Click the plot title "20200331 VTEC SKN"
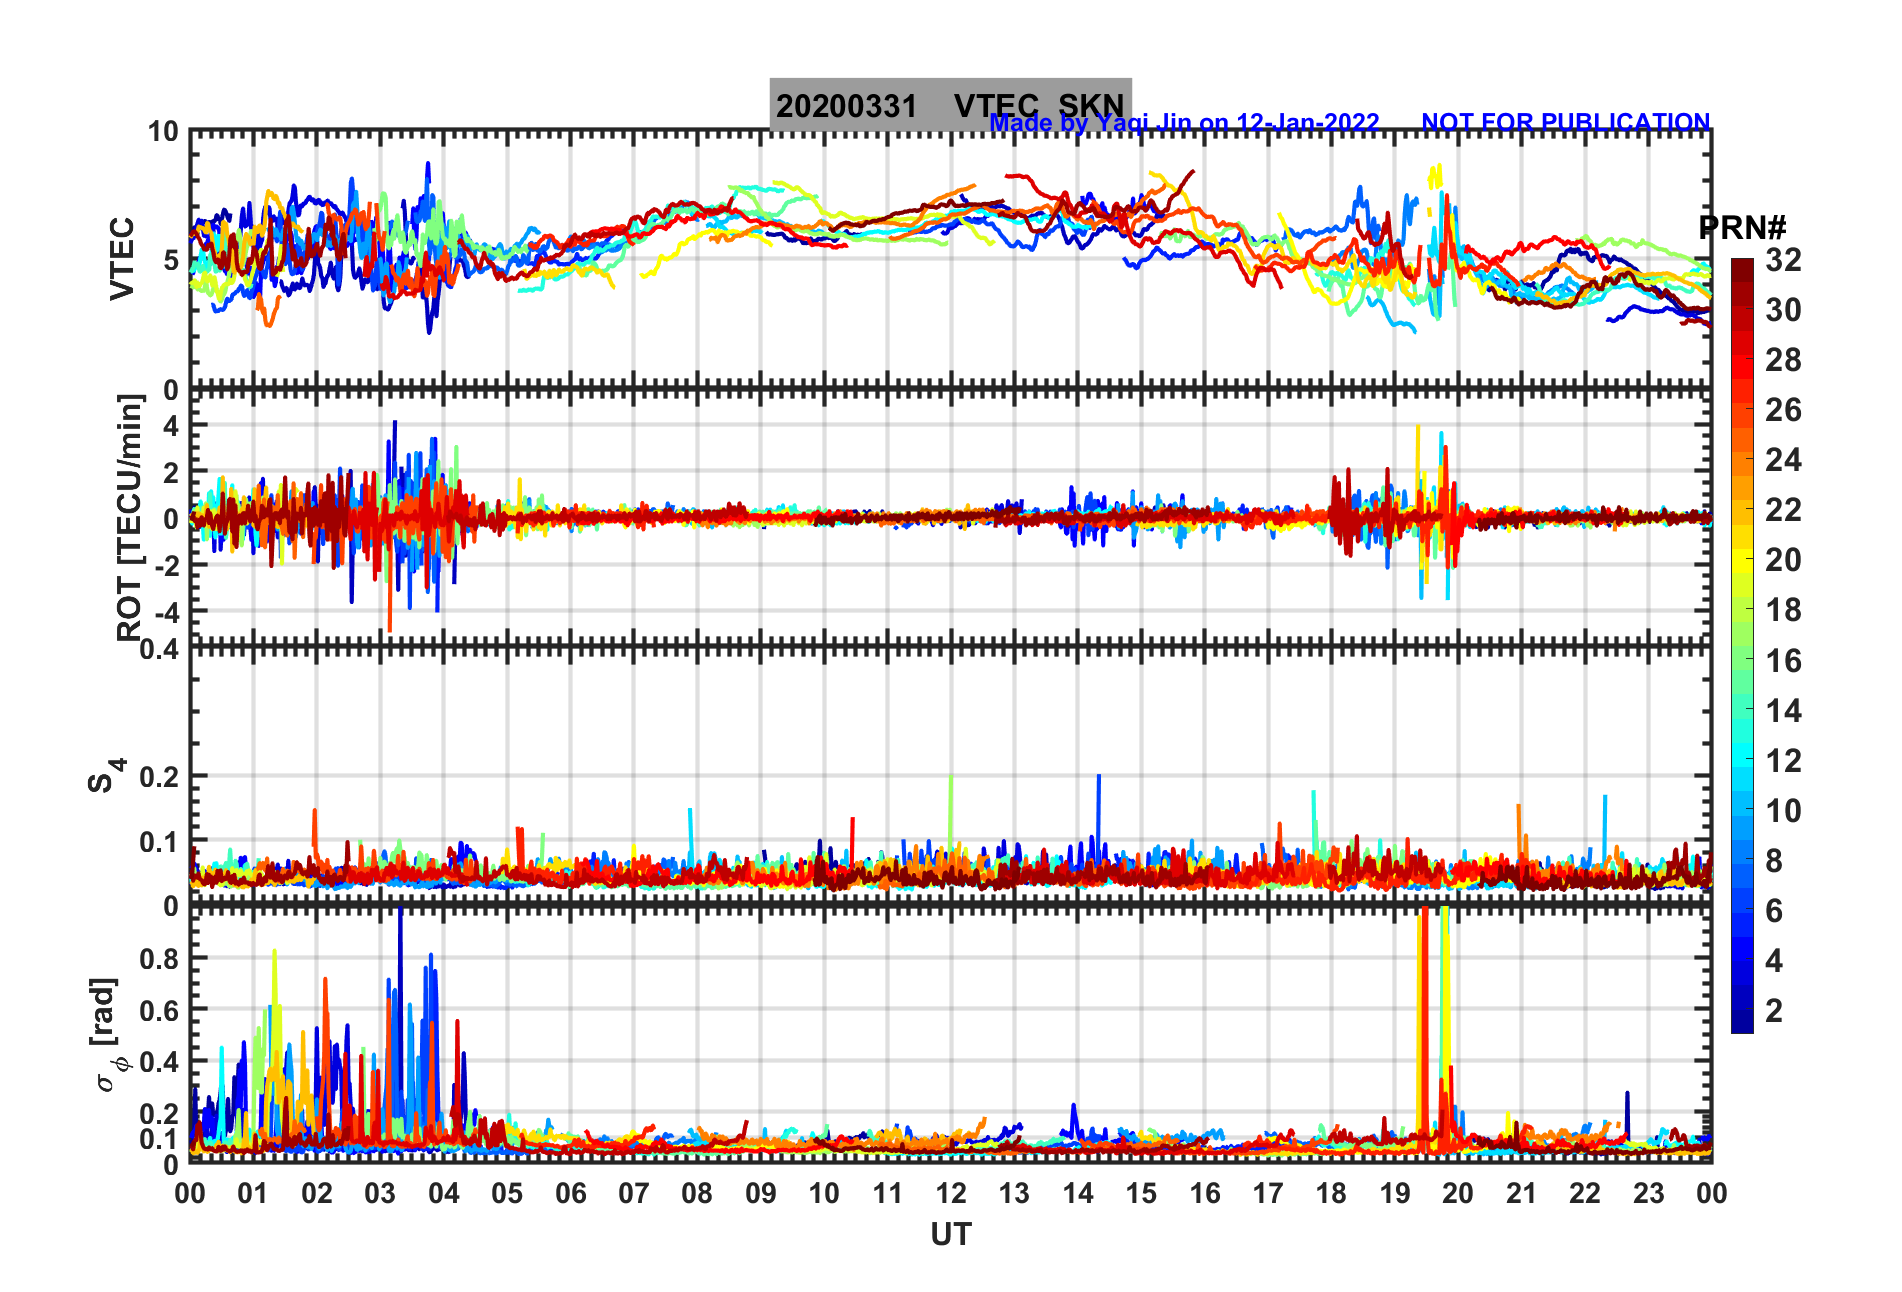This screenshot has height=1292, width=1902. pos(950,105)
